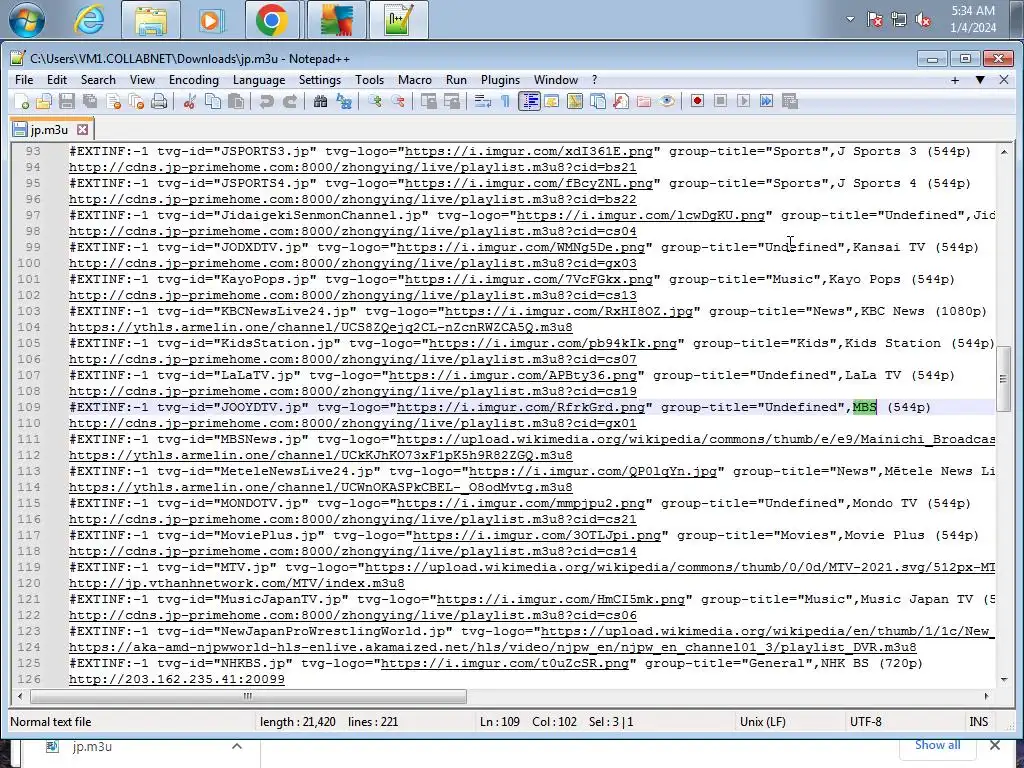Close the jp.m3u tab with its red X

[82, 129]
